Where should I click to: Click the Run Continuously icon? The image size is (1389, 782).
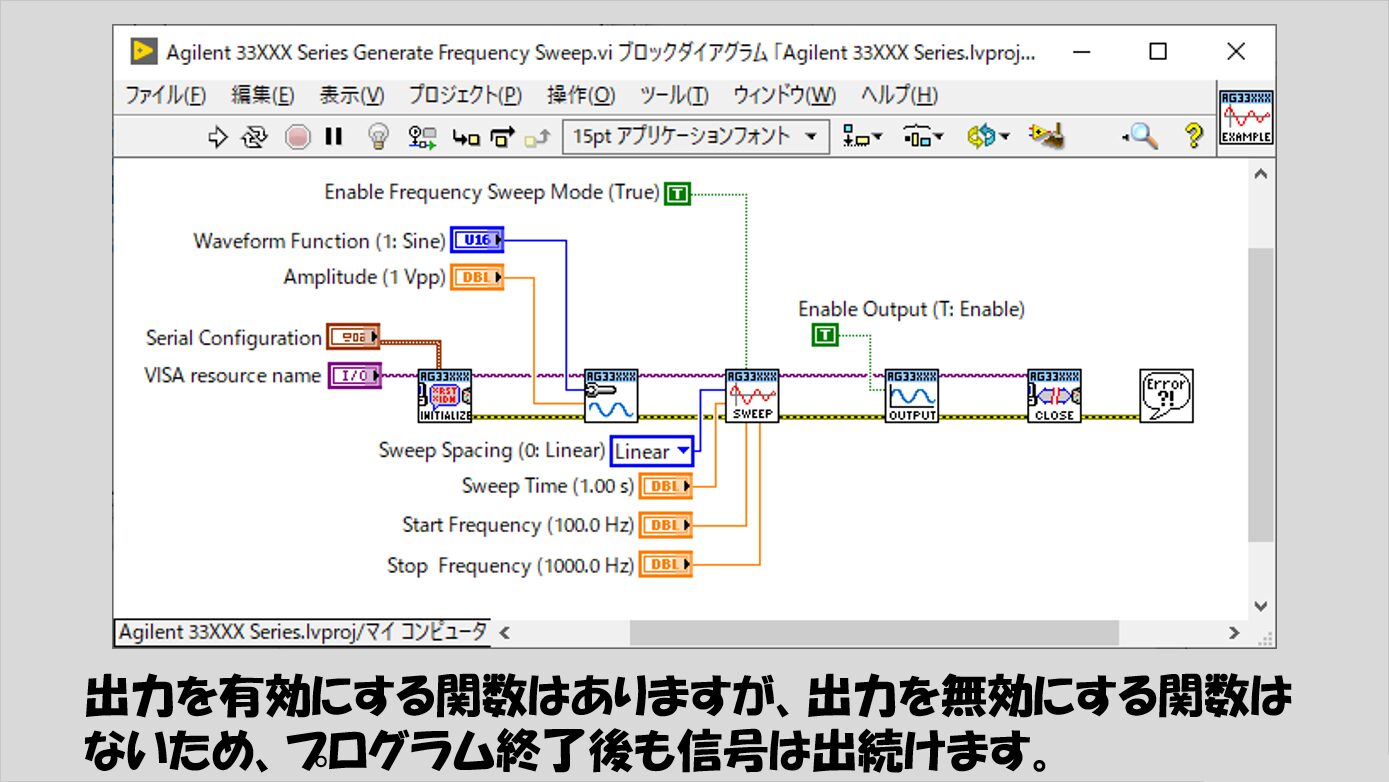click(254, 137)
